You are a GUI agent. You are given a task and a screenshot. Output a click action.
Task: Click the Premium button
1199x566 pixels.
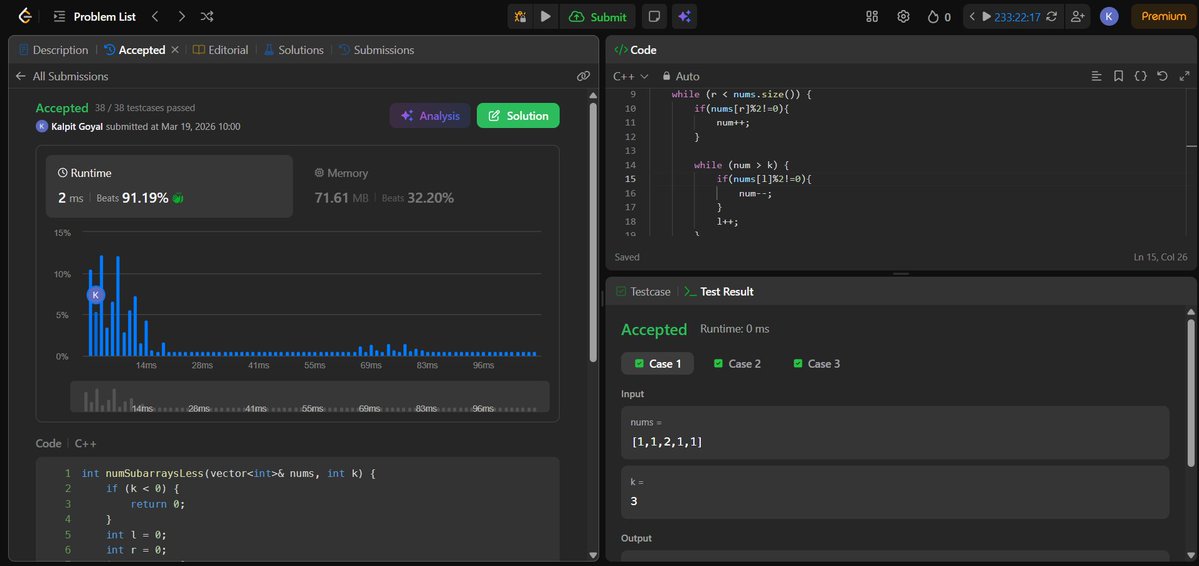tap(1163, 16)
